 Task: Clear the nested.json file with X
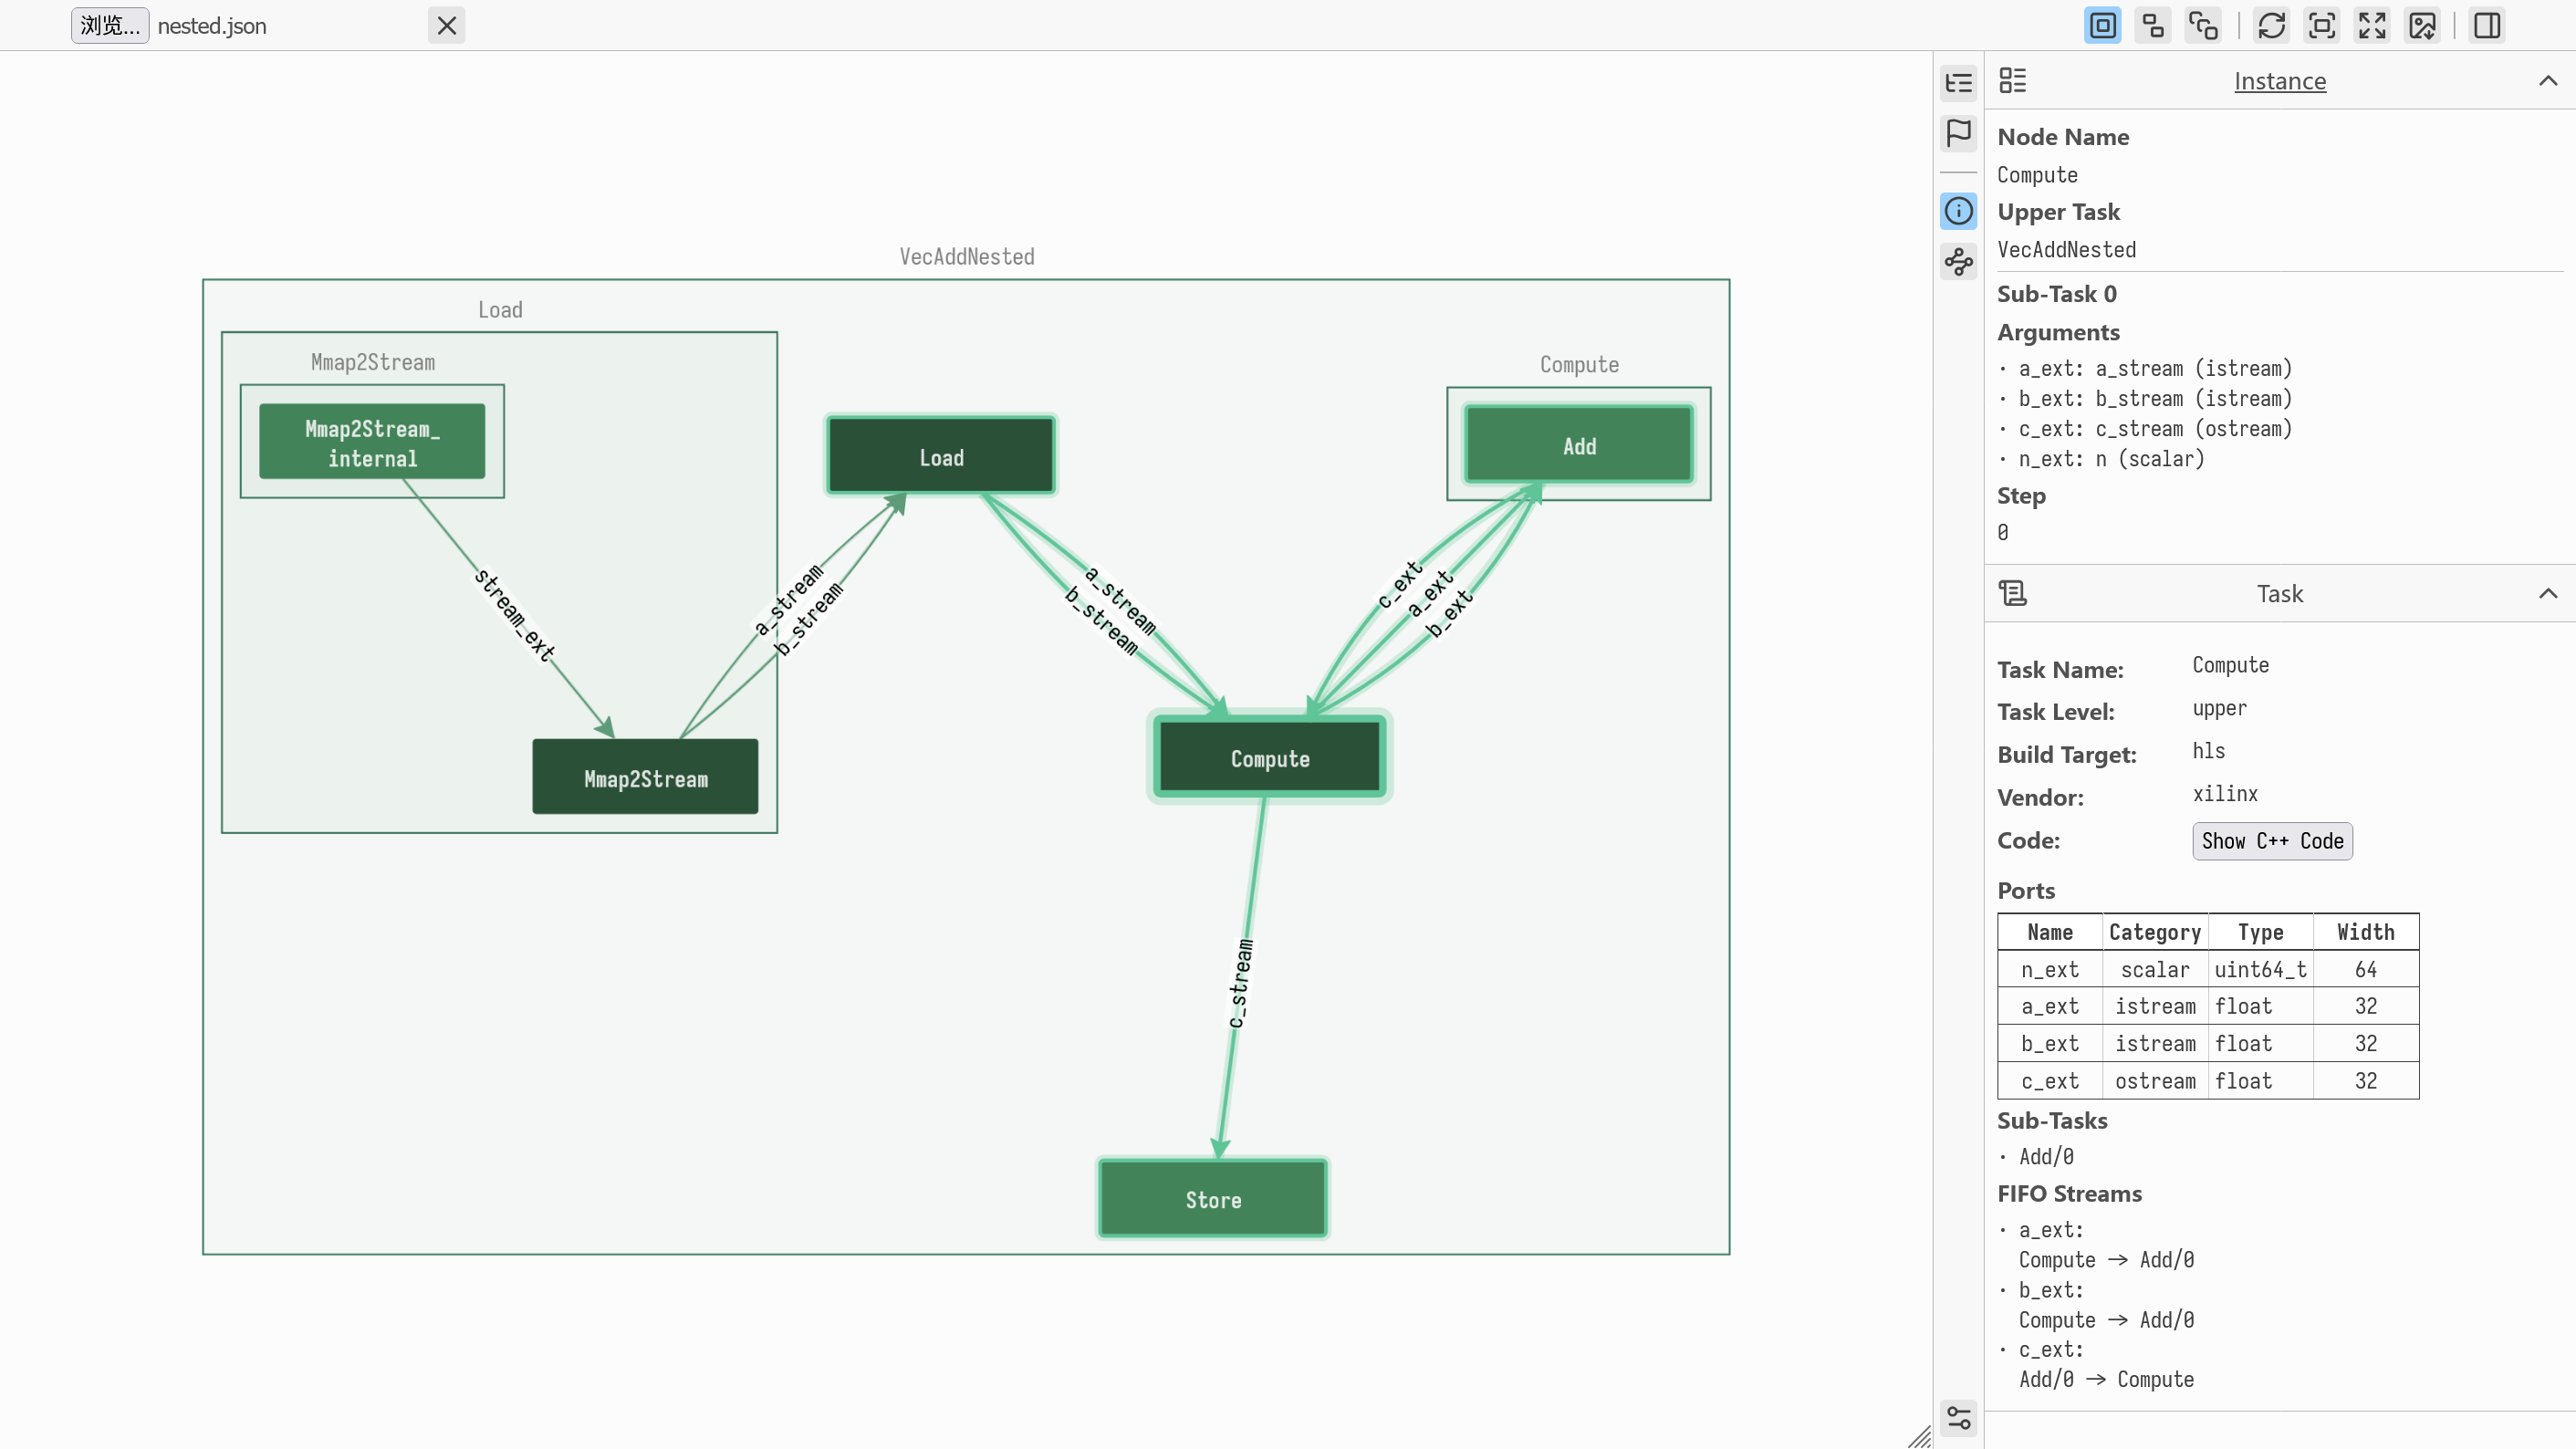click(x=447, y=26)
